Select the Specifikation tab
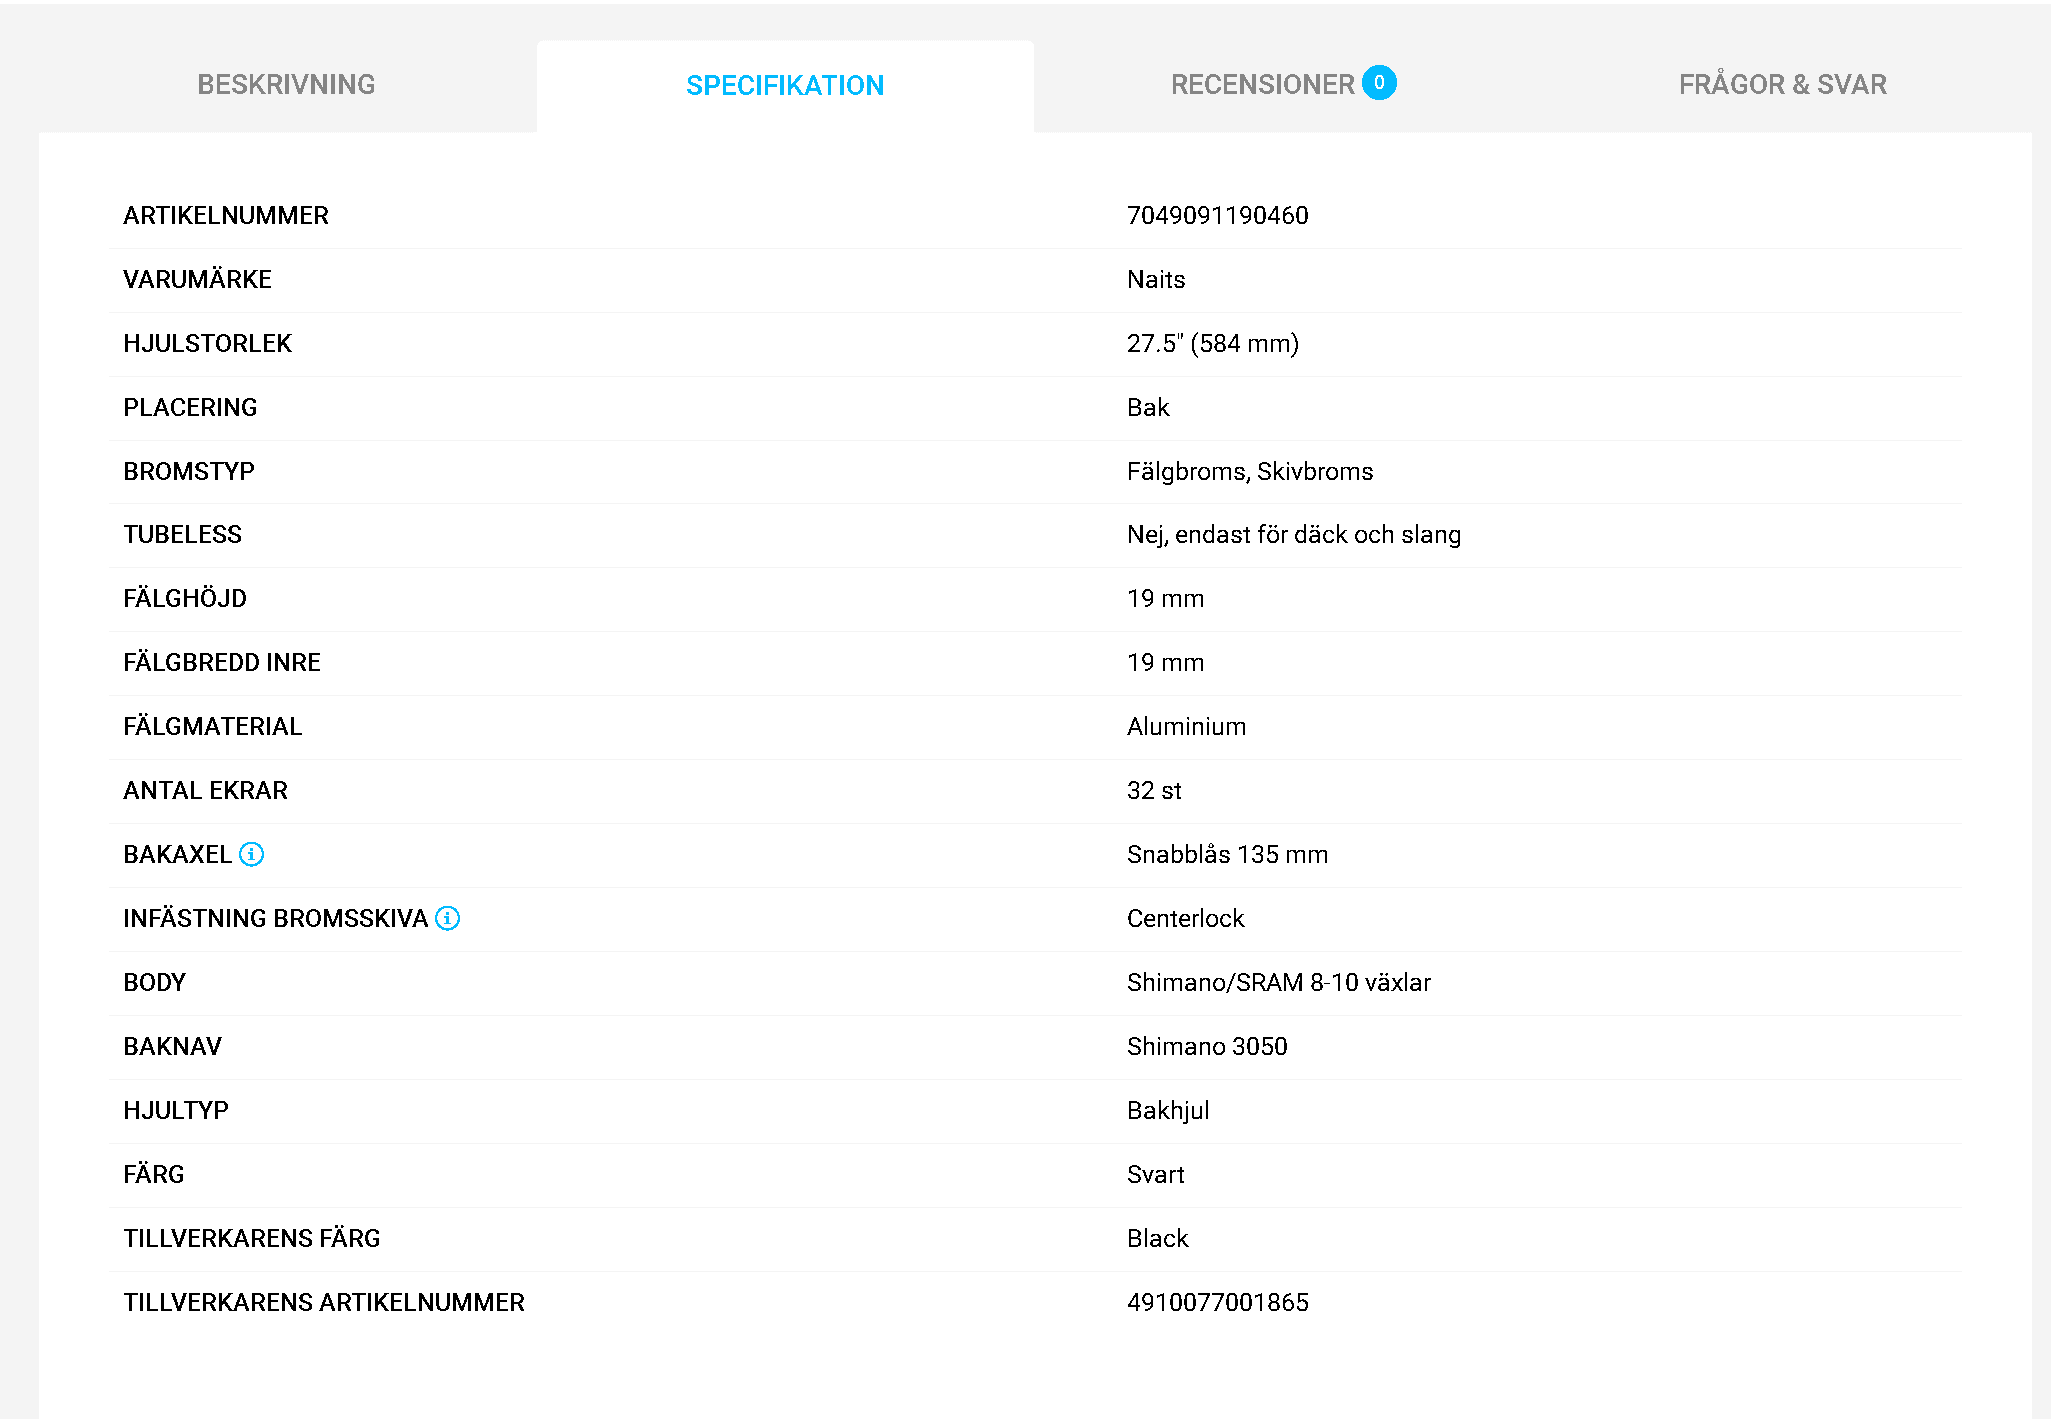2051x1419 pixels. (785, 86)
